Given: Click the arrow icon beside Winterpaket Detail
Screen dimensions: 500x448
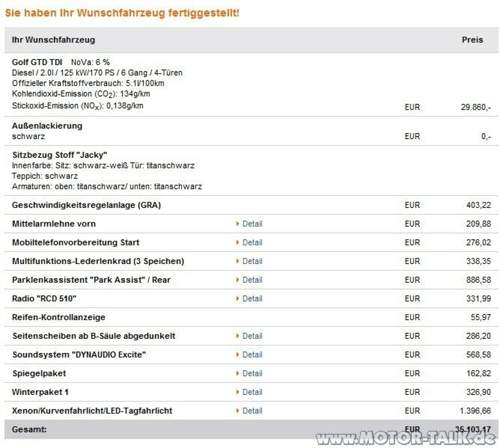Looking at the screenshot, I should (x=237, y=392).
